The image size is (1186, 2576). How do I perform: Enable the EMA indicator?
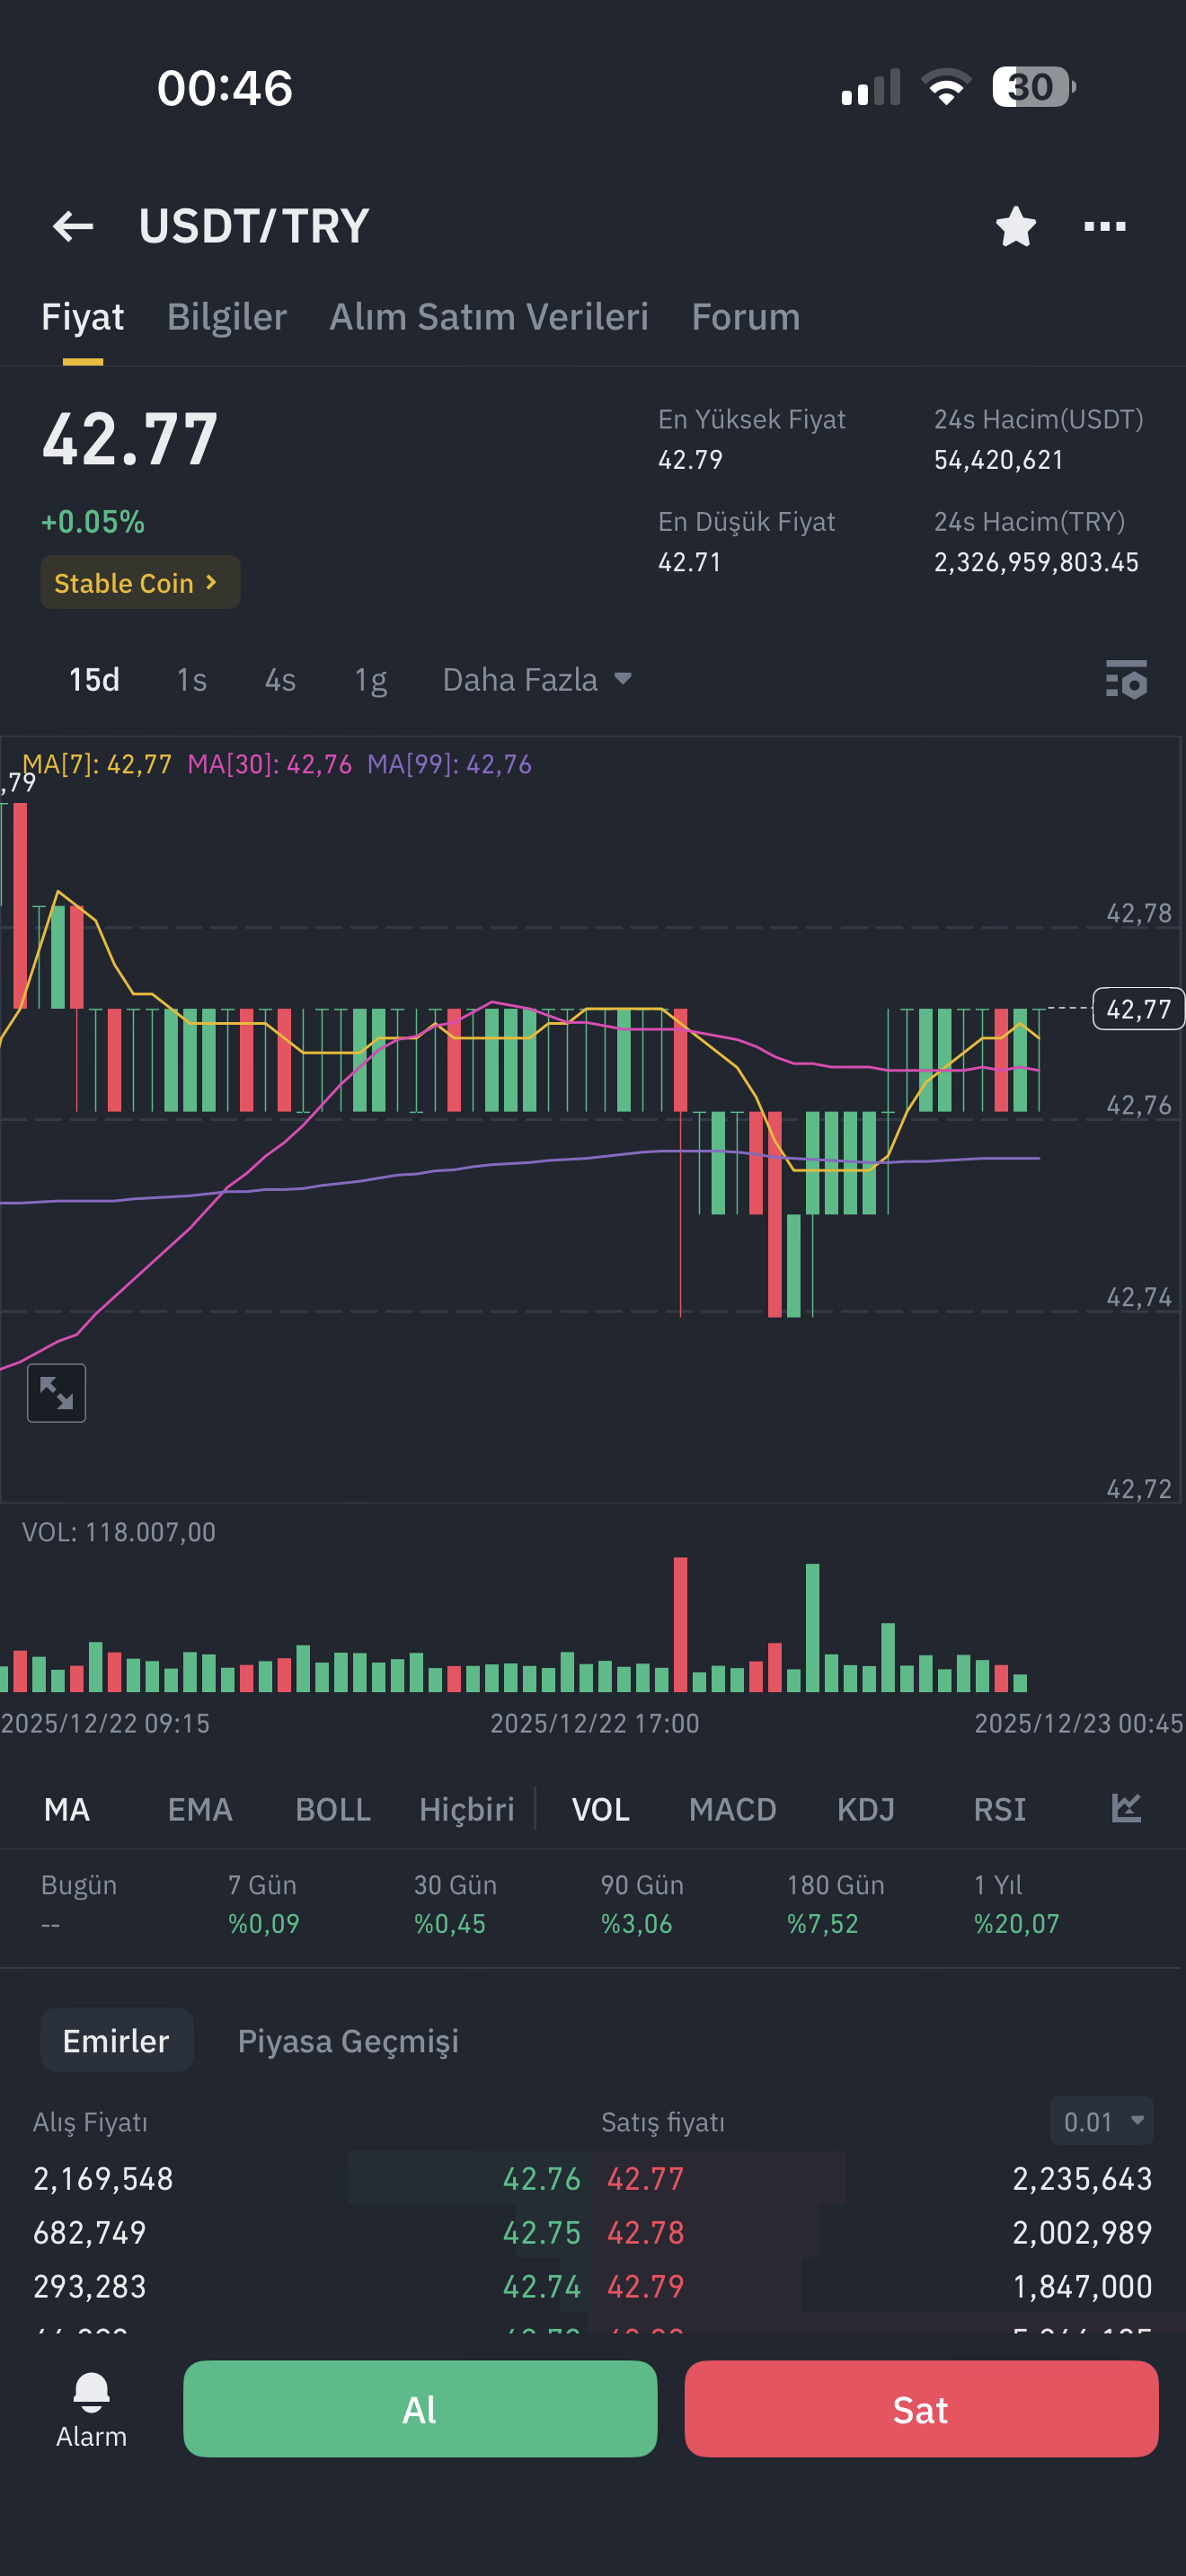point(200,1809)
